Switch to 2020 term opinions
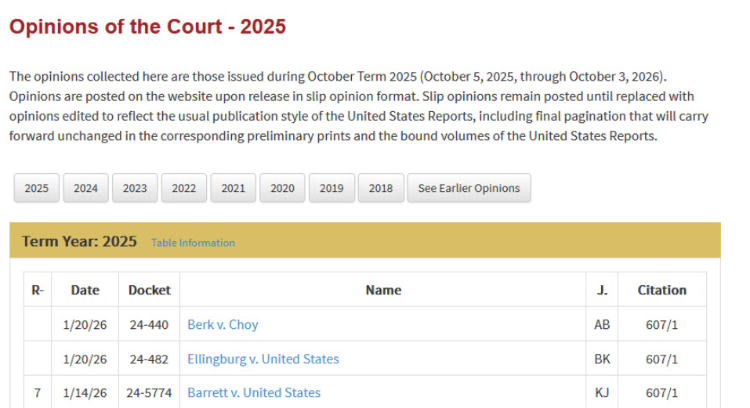Viewport: 750px width, 408px height. [282, 188]
